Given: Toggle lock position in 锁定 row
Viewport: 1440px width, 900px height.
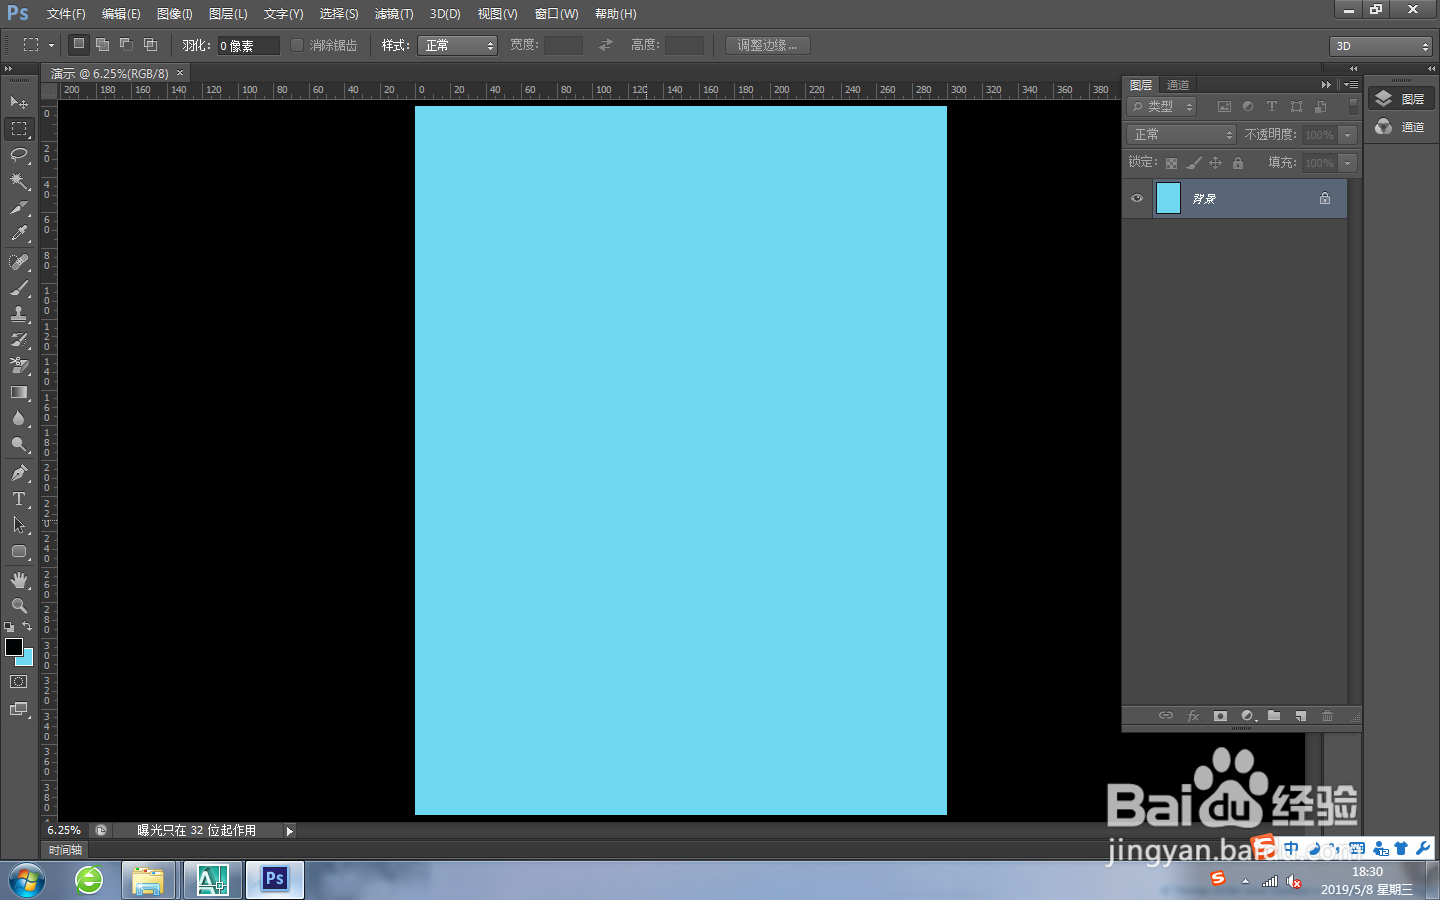Looking at the screenshot, I should (1216, 163).
